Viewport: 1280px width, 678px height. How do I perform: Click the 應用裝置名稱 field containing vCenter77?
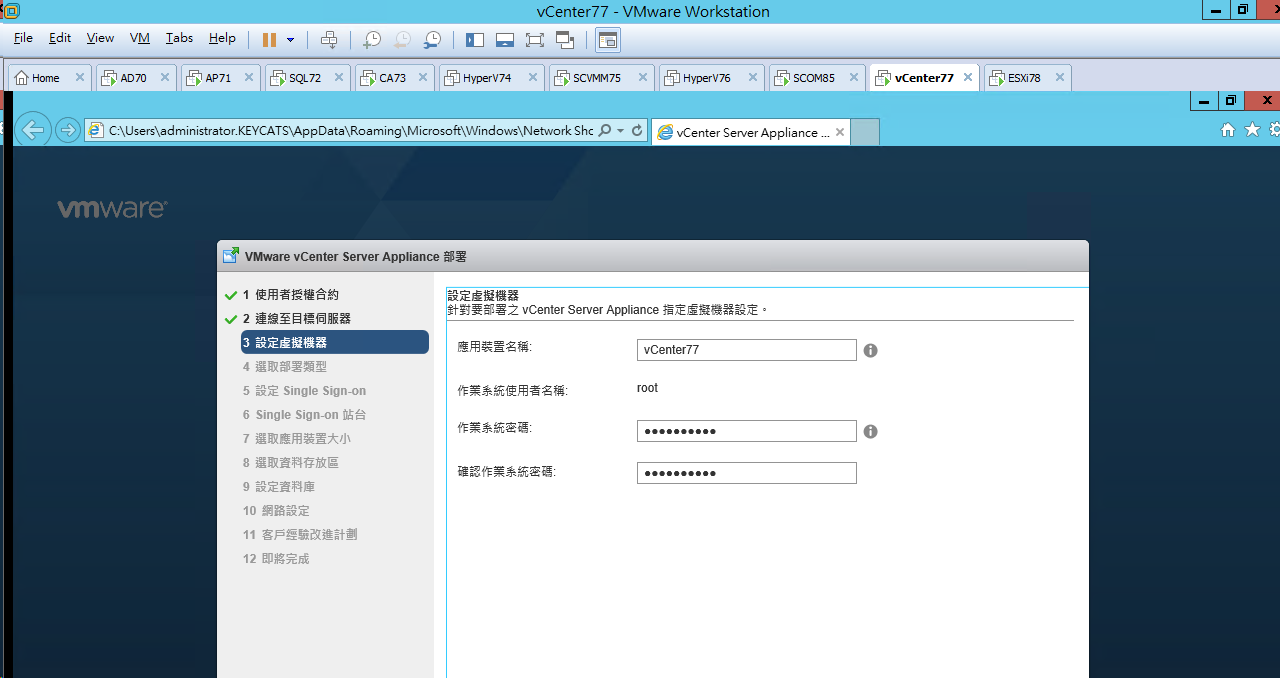click(746, 350)
